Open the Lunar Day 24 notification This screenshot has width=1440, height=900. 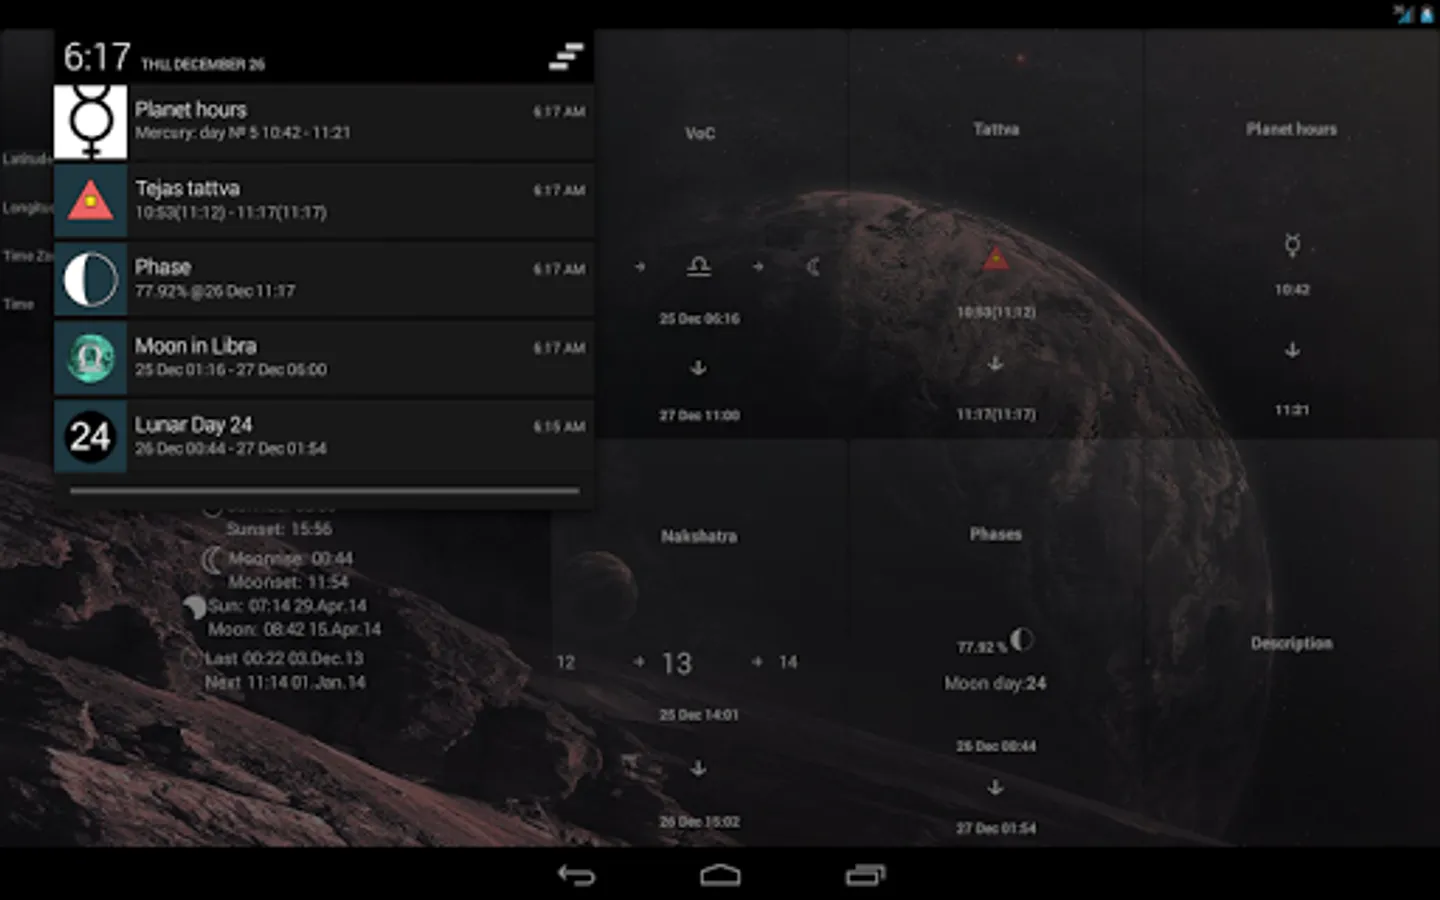click(324, 437)
